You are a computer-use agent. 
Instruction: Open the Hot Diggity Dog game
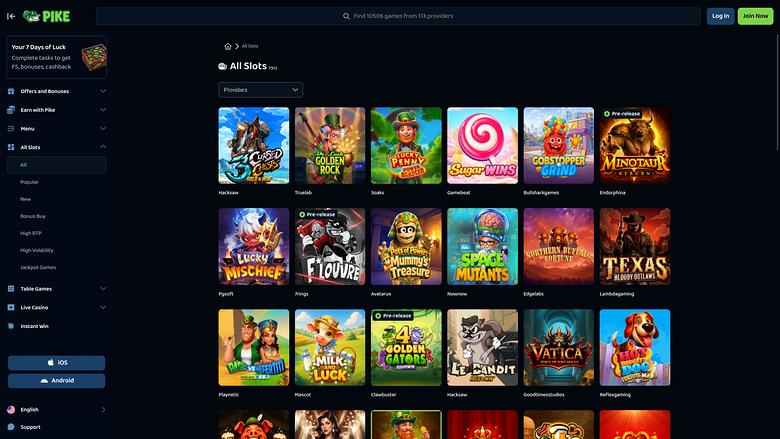point(635,348)
